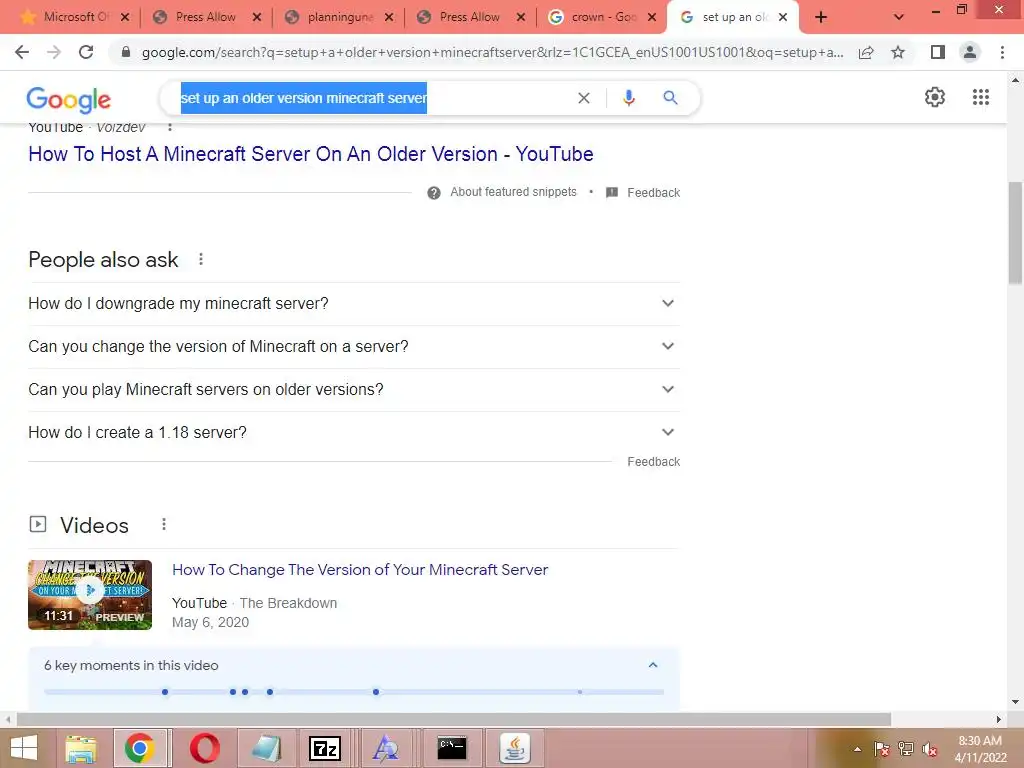Switch to the planningun tab

click(x=338, y=18)
